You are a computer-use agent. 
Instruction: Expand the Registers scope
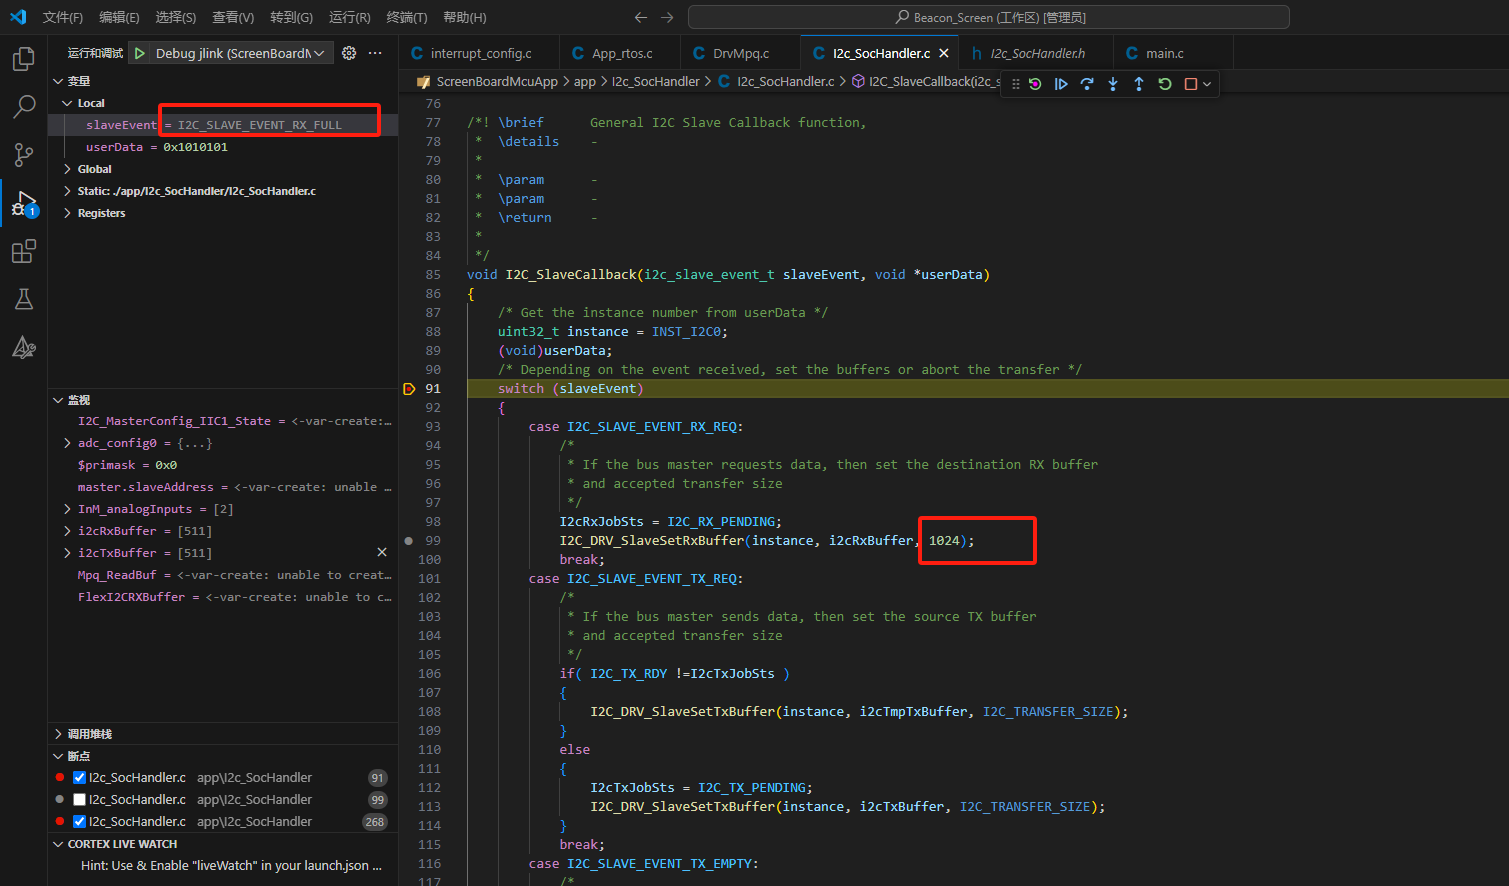tap(67, 213)
